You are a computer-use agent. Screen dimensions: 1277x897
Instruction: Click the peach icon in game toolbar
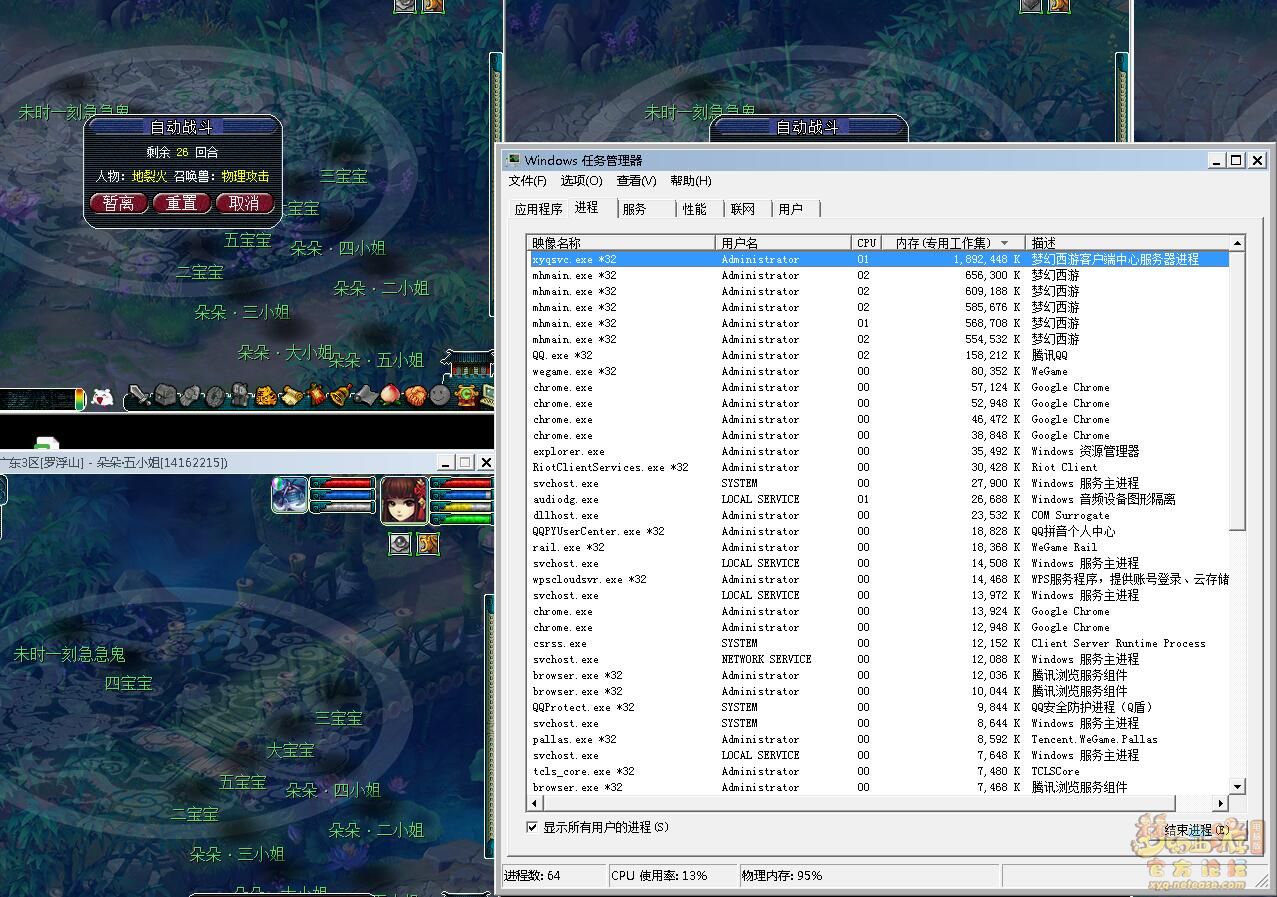pos(391,395)
